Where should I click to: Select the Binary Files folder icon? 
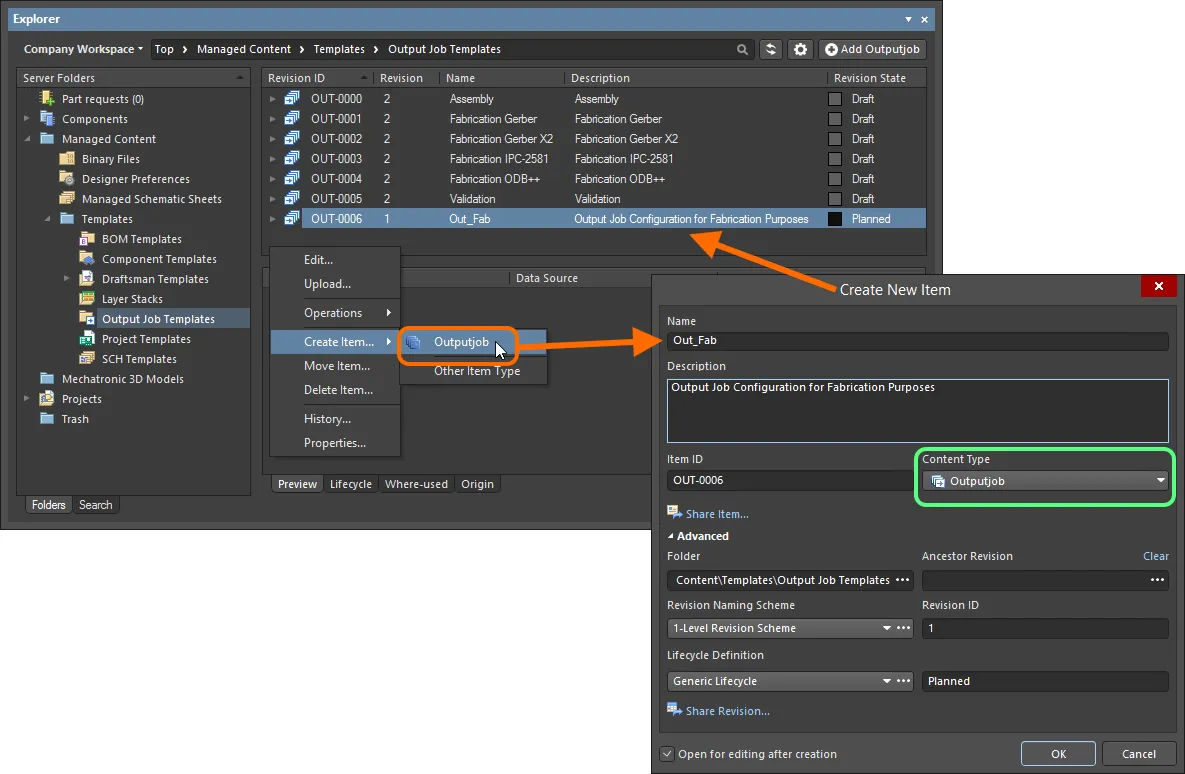[x=67, y=159]
